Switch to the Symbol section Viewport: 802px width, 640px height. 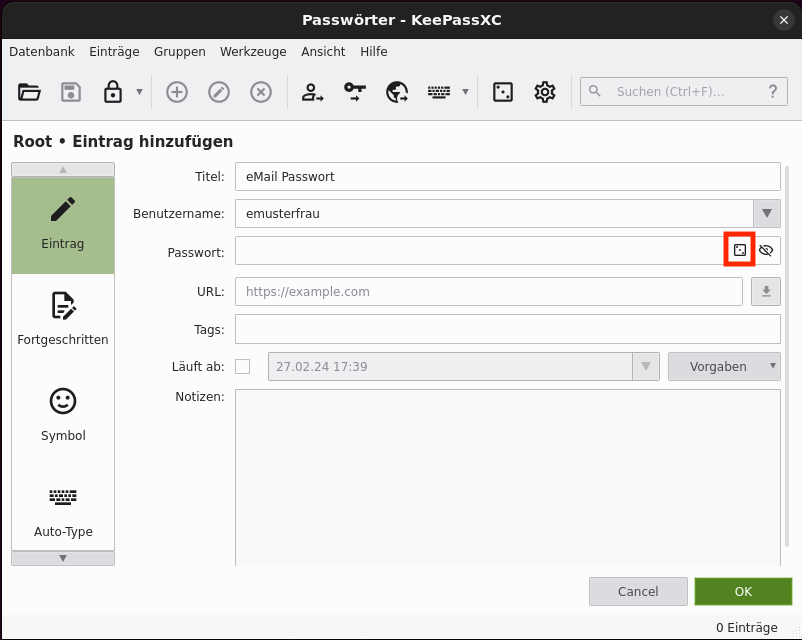coord(63,414)
